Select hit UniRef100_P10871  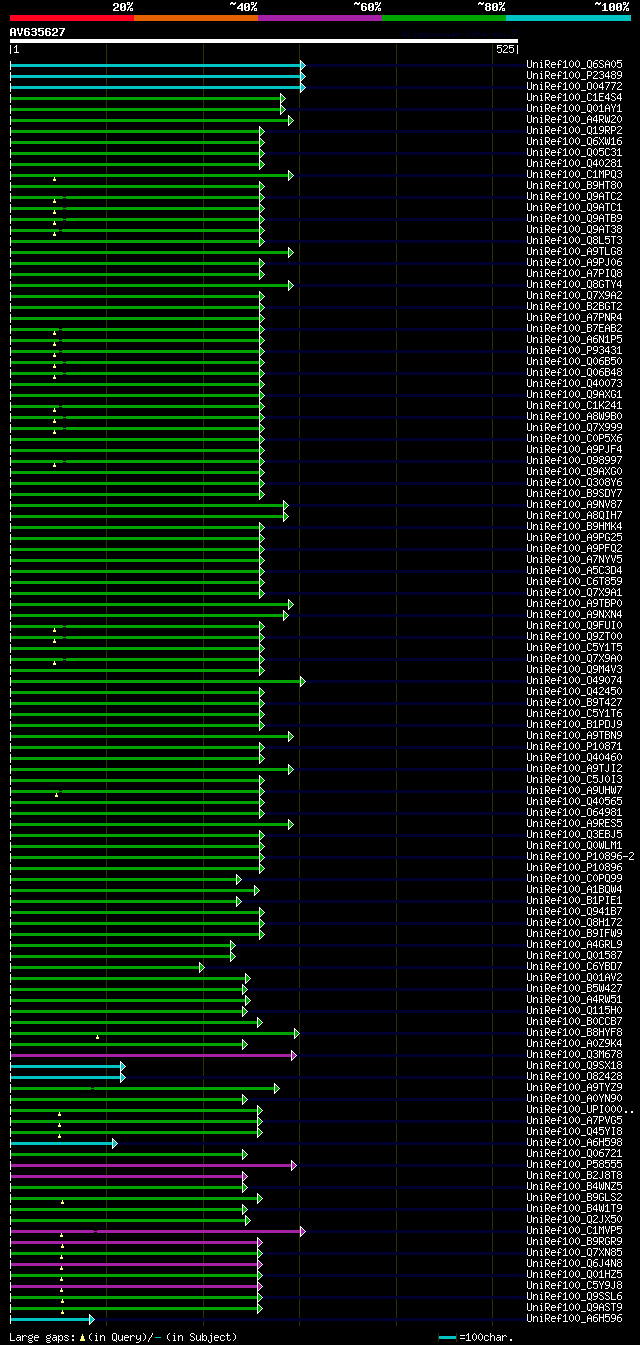point(576,747)
